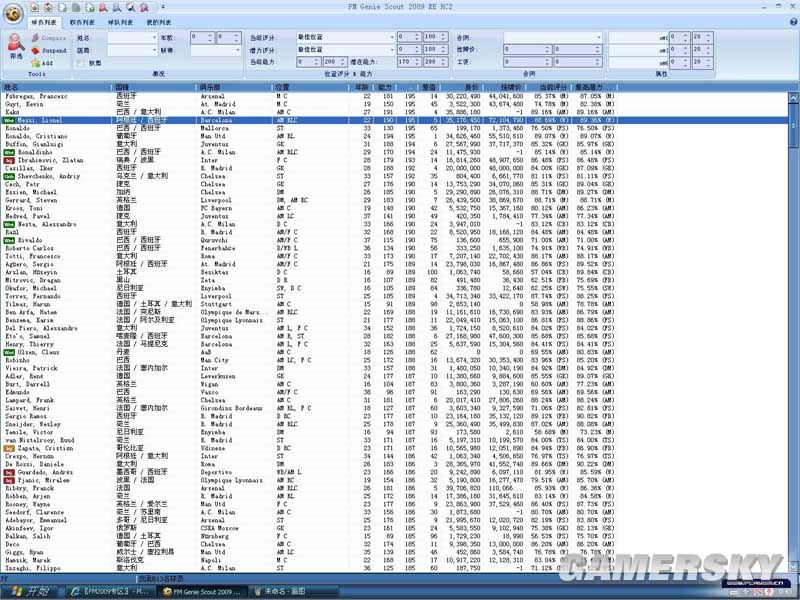Select the Buffon, Gianluigi row
Image resolution: width=800 pixels, height=600 pixels.
pyautogui.click(x=394, y=144)
